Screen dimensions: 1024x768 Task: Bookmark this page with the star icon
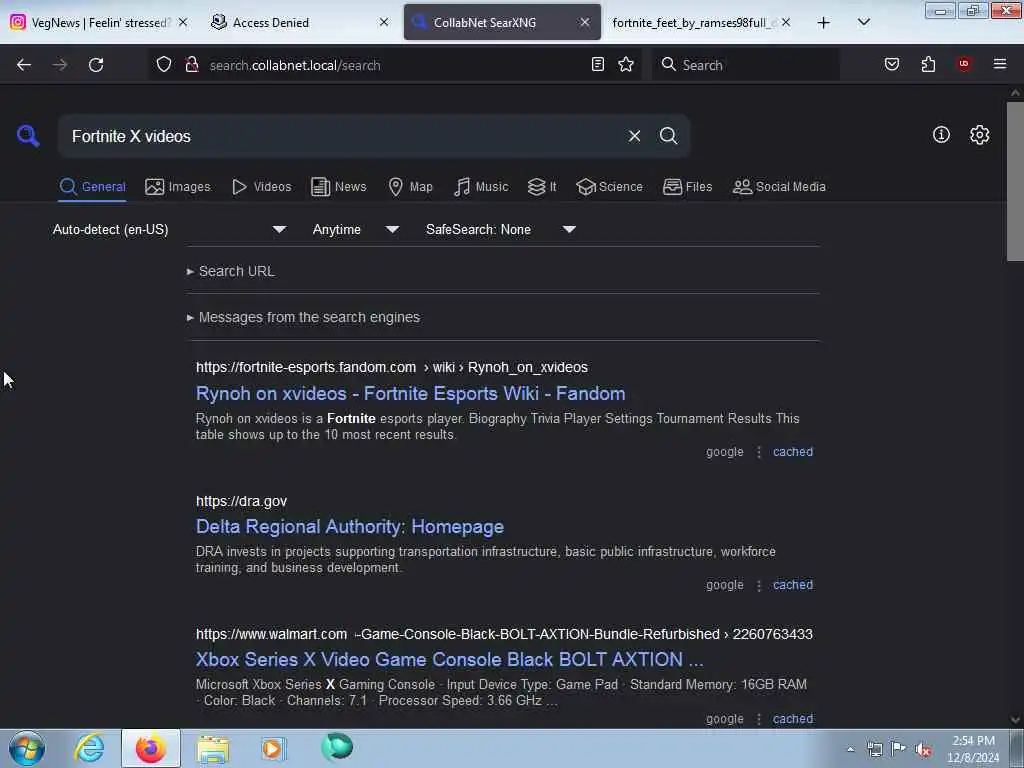pos(626,64)
